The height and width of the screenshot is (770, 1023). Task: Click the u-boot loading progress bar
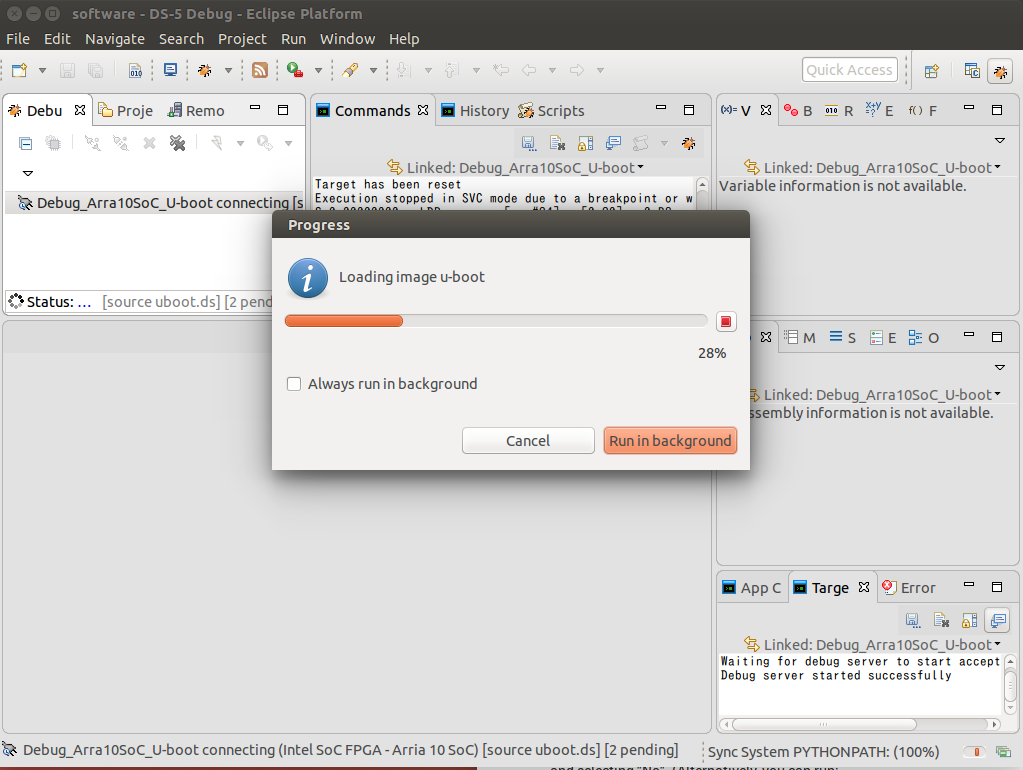496,321
